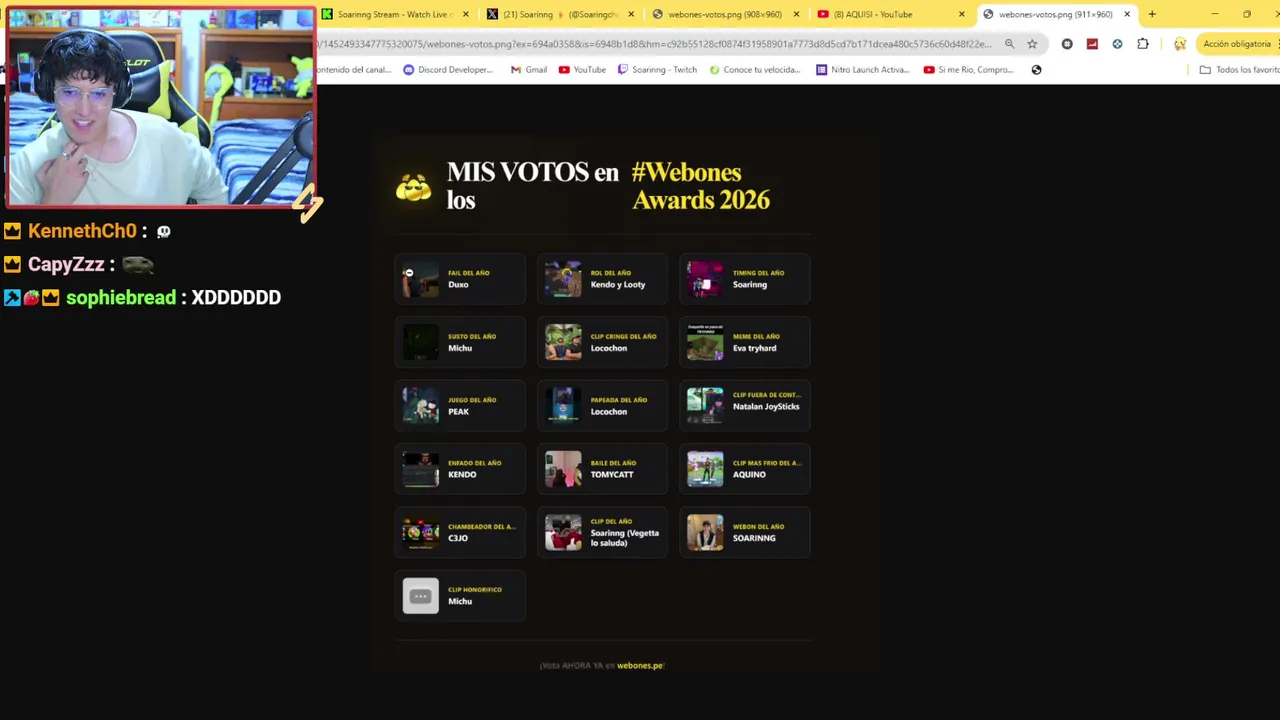Open the Si me Rio, Compro bookmark

tap(969, 70)
